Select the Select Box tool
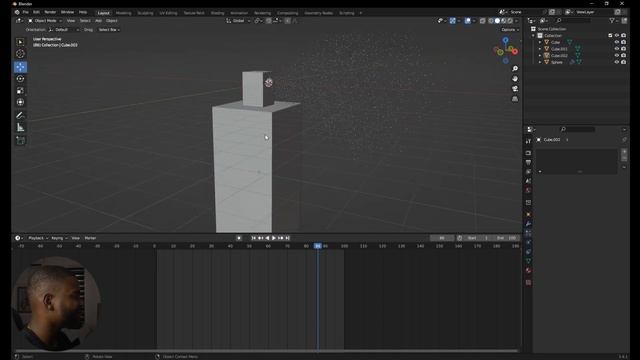The image size is (640, 360). (20, 42)
